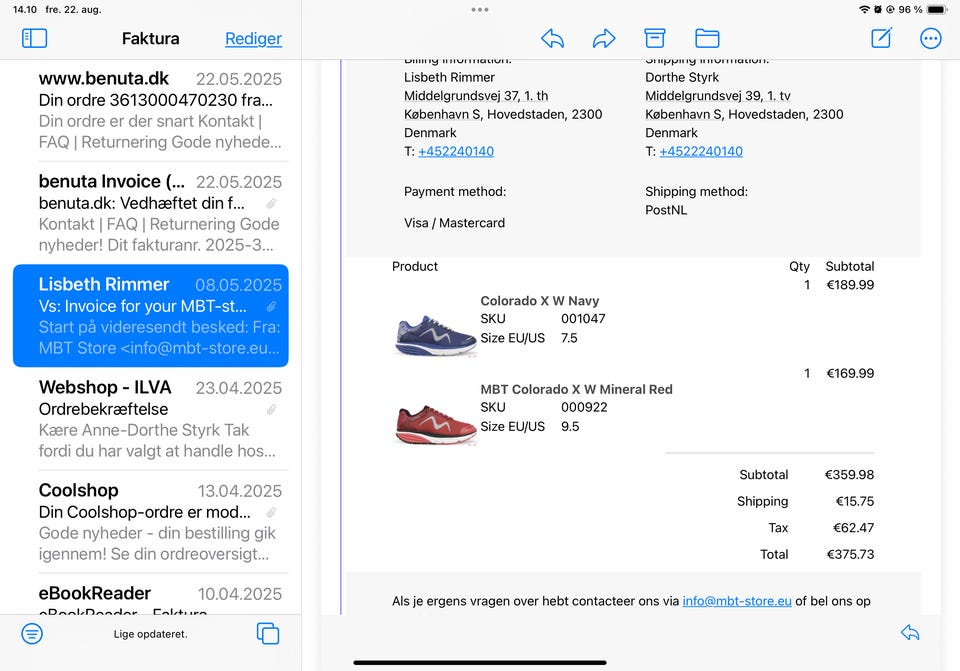The width and height of the screenshot is (960, 671).
Task: Tap the multitasking three-dot handle
Action: pyautogui.click(x=480, y=10)
